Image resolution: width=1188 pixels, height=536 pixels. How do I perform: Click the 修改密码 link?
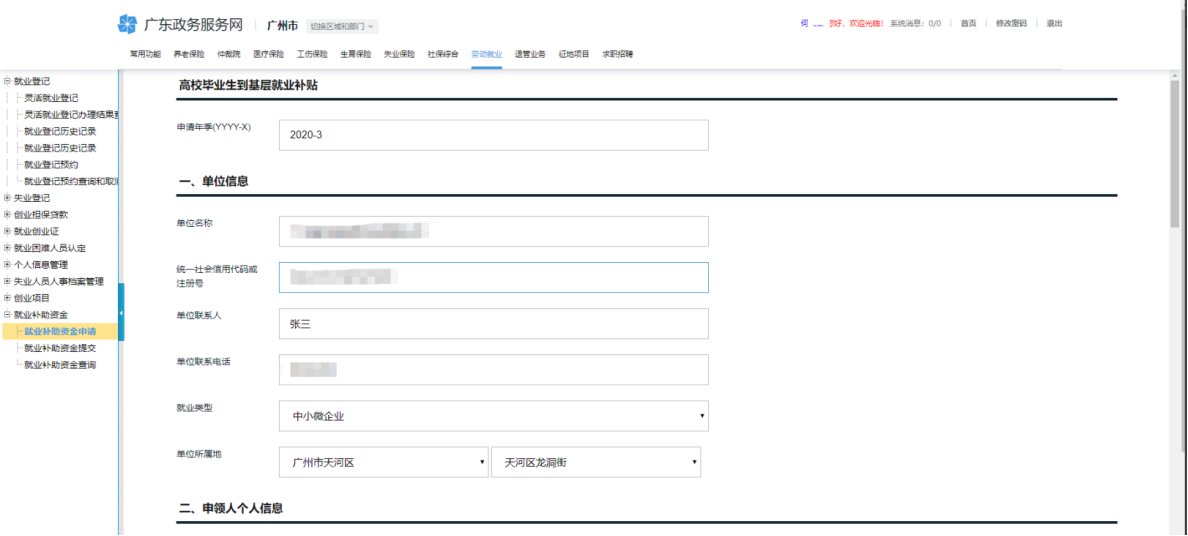(1011, 23)
